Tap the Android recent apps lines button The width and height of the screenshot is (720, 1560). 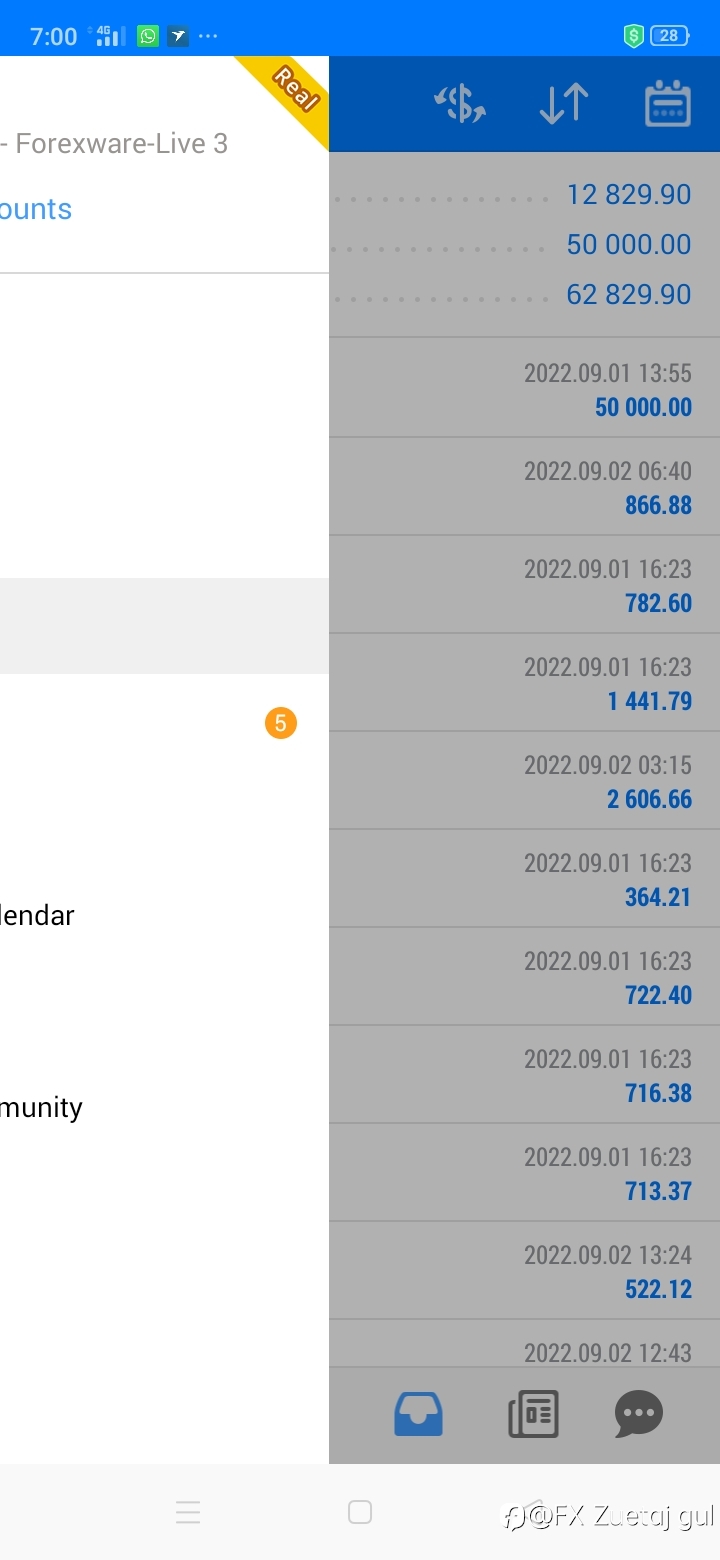click(188, 1512)
